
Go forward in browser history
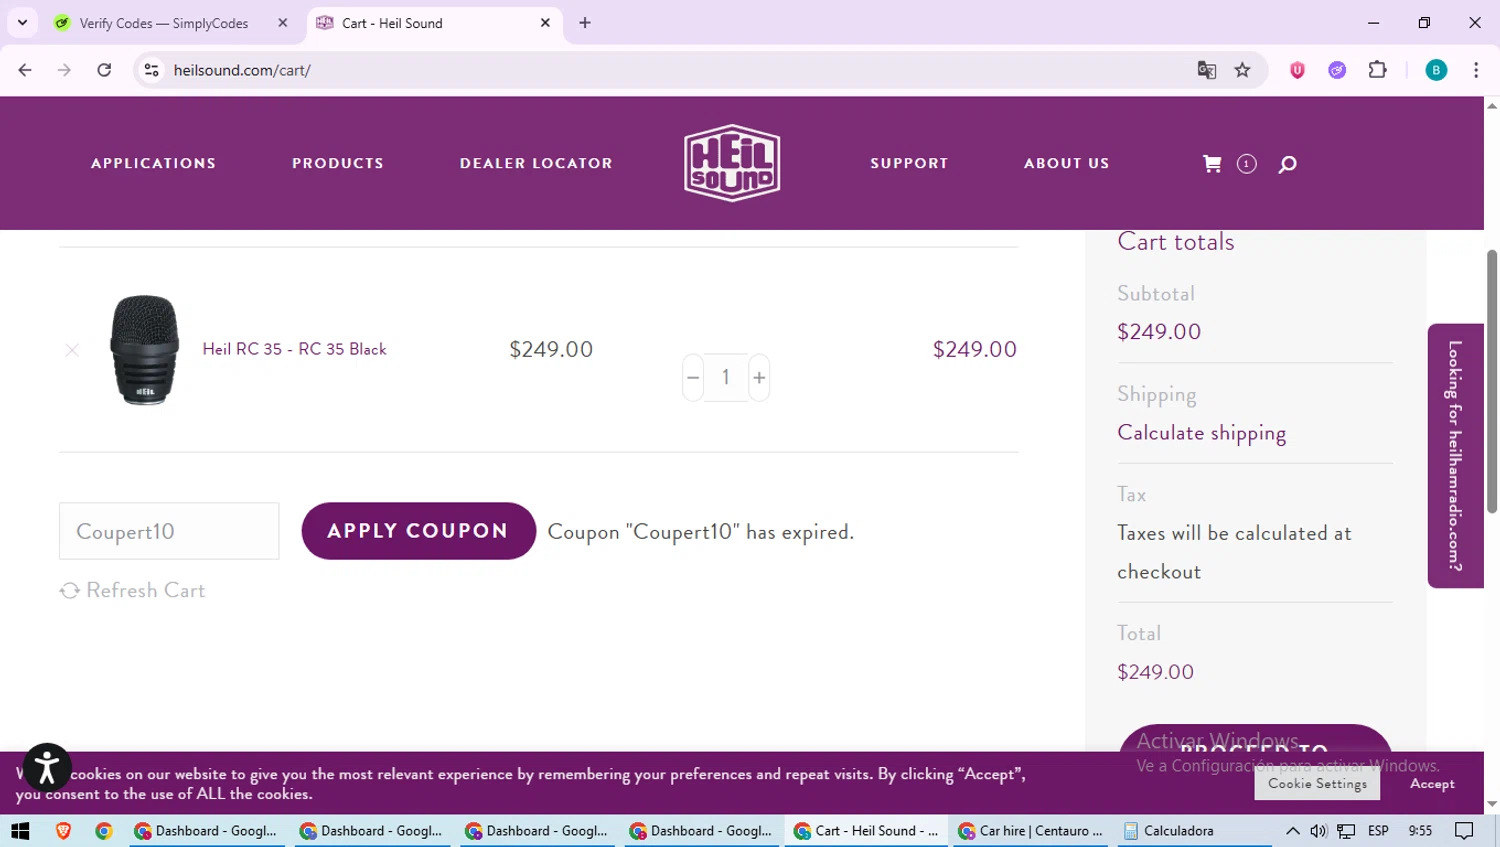[64, 70]
